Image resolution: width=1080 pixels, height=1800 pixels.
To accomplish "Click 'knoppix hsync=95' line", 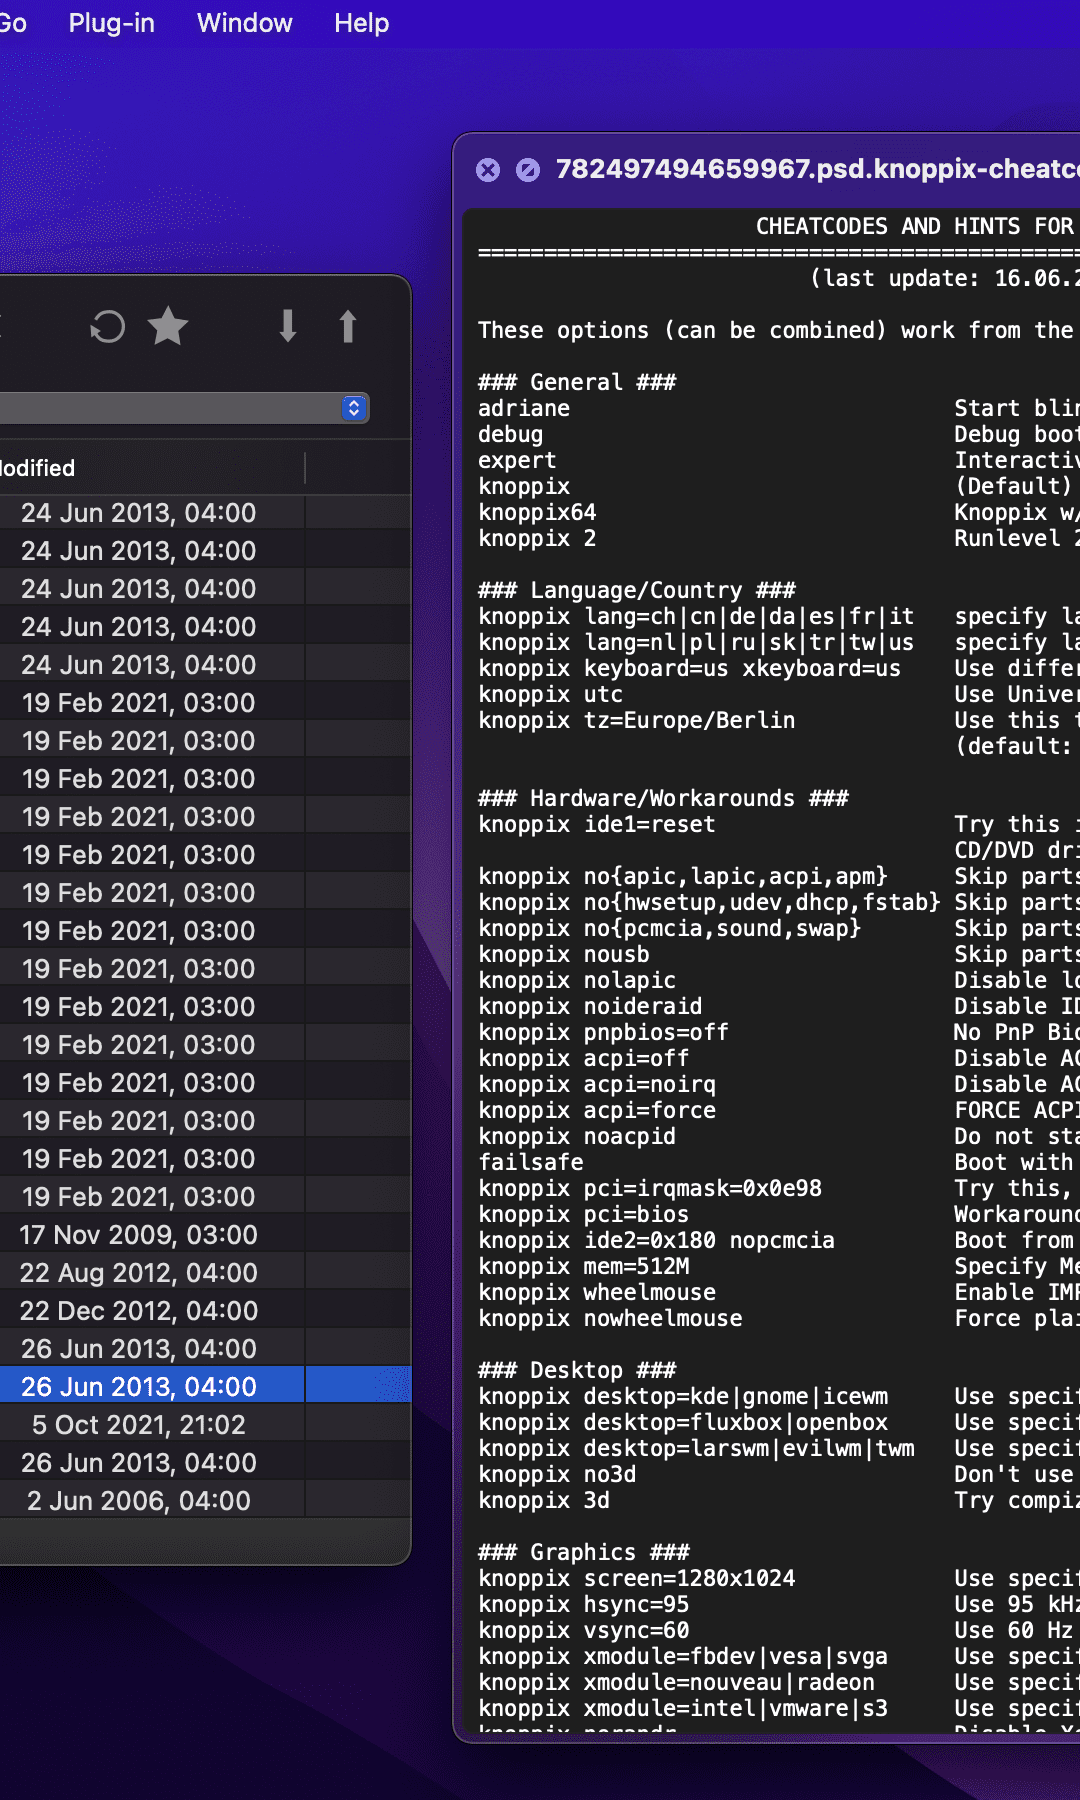I will click(584, 1604).
